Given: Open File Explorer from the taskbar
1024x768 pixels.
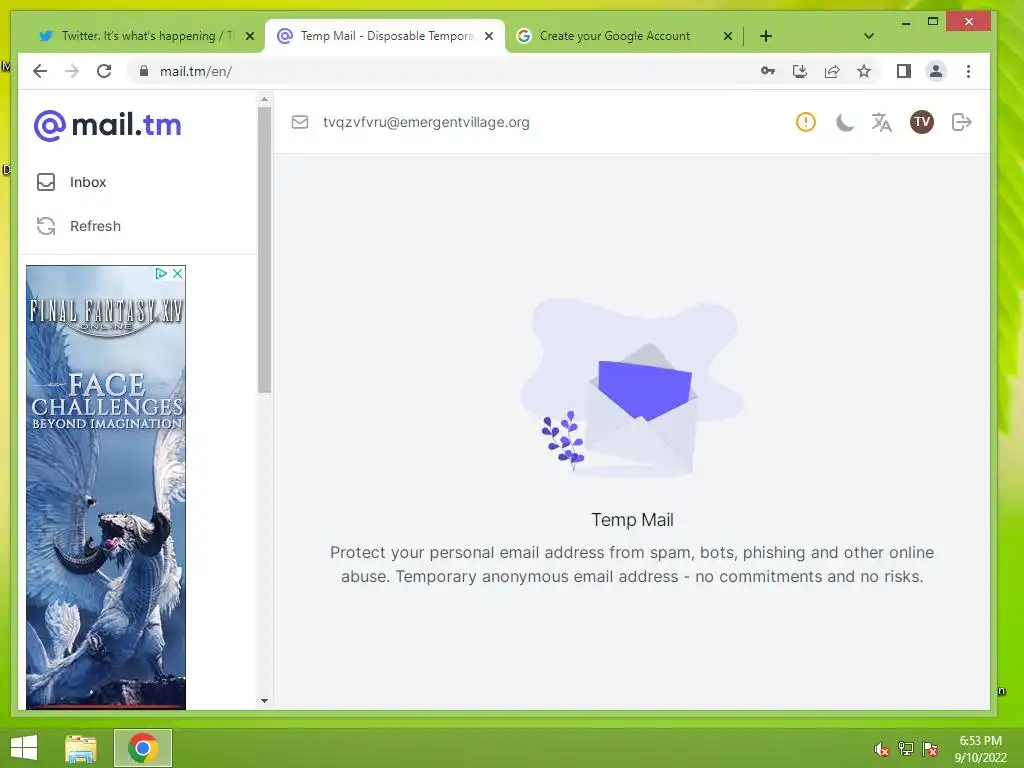Looking at the screenshot, I should point(80,748).
